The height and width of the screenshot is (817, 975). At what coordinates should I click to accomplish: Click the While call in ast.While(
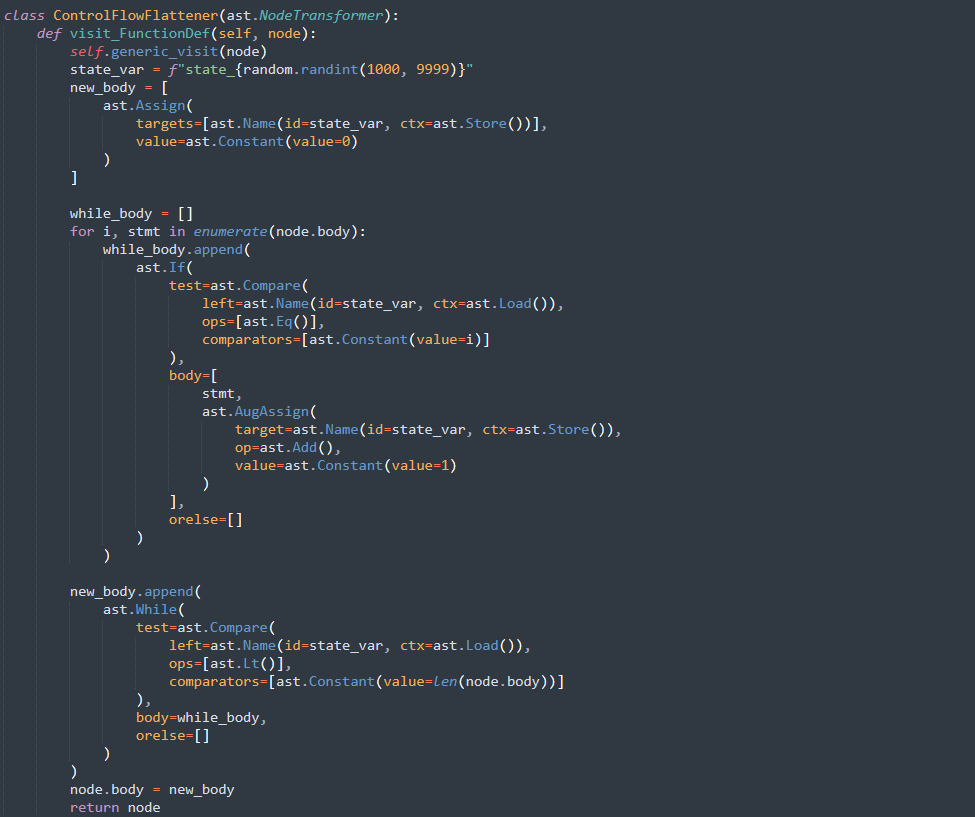156,610
